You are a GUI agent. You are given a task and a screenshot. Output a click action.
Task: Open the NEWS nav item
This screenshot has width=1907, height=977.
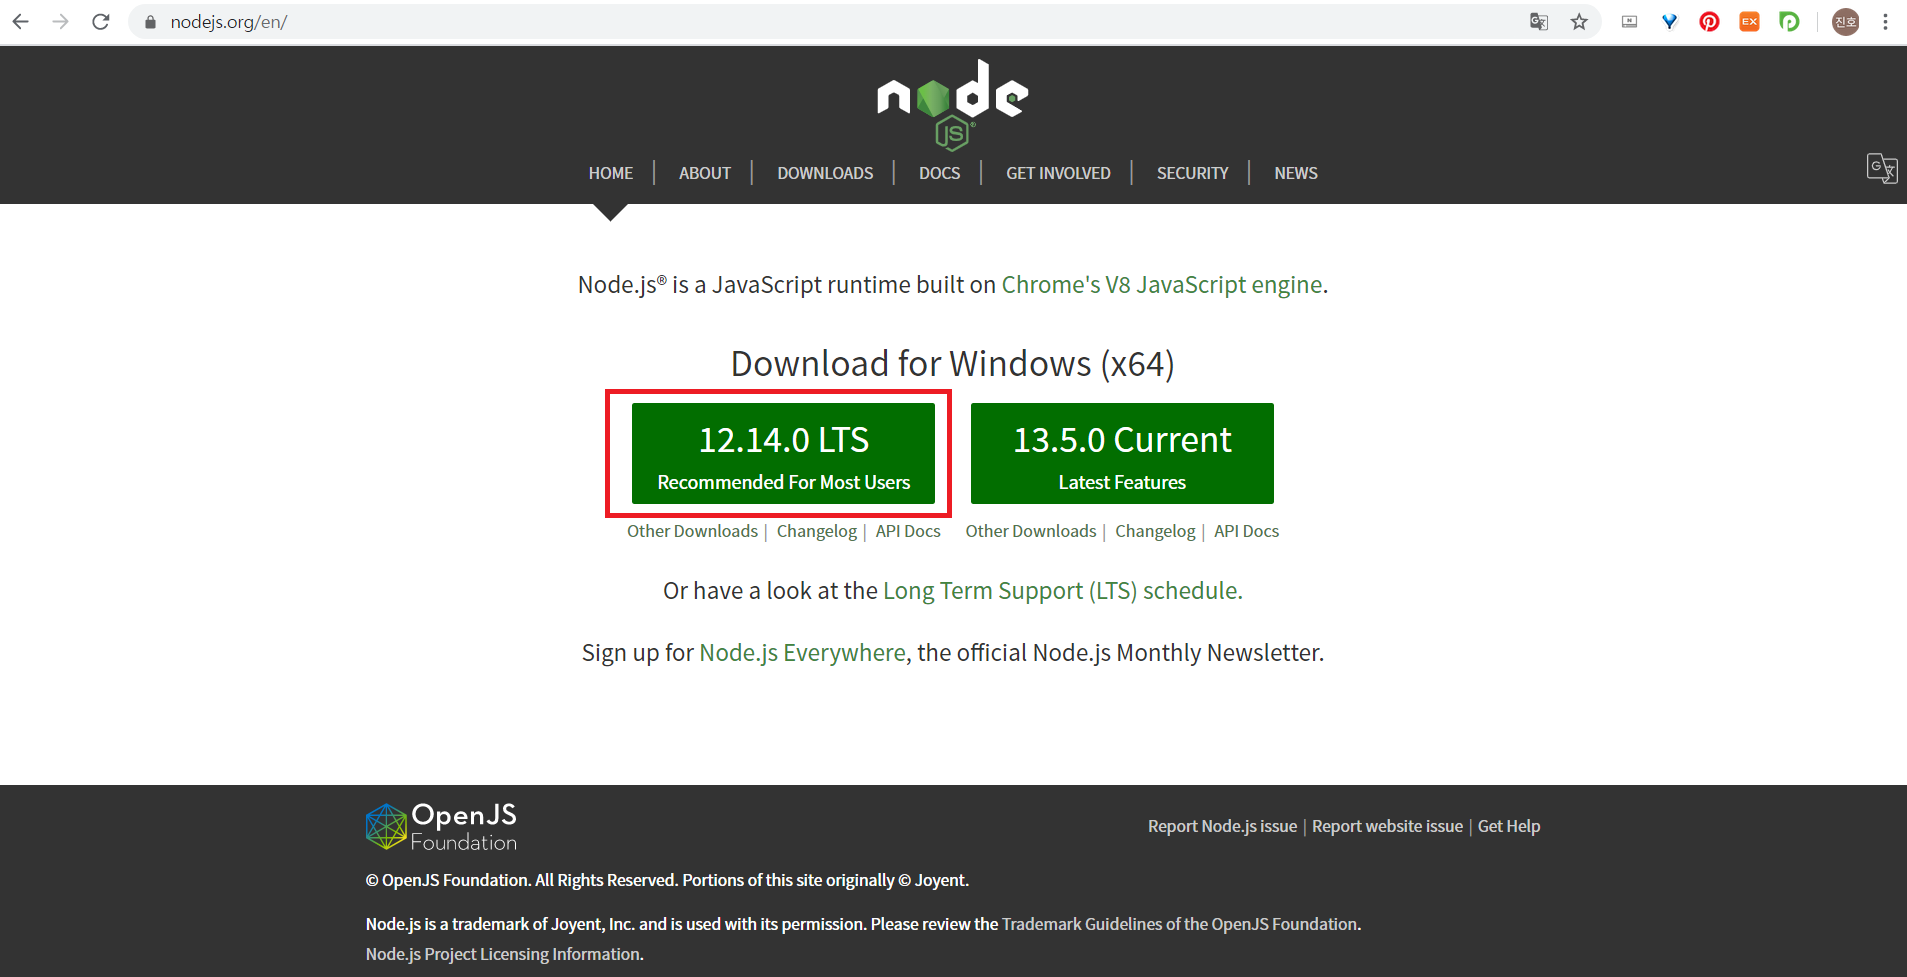pos(1295,173)
